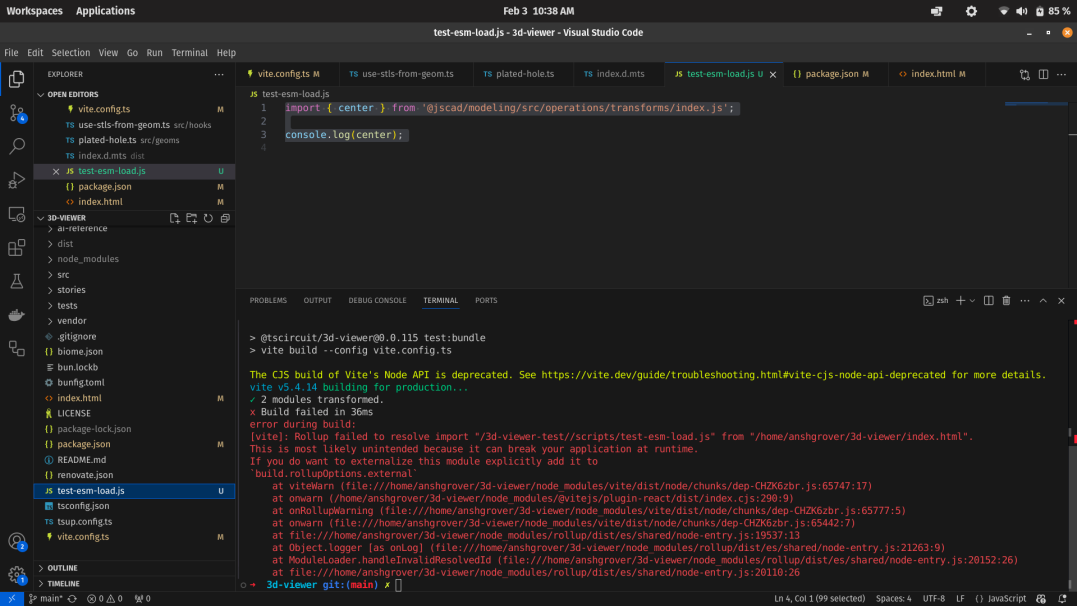This screenshot has width=1077, height=606.
Task: Open the Remote Explorer view
Action: pyautogui.click(x=16, y=214)
